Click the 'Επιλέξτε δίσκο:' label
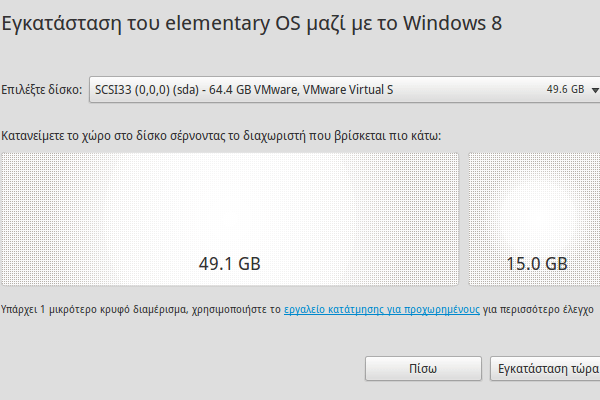This screenshot has width=600, height=400. point(41,89)
